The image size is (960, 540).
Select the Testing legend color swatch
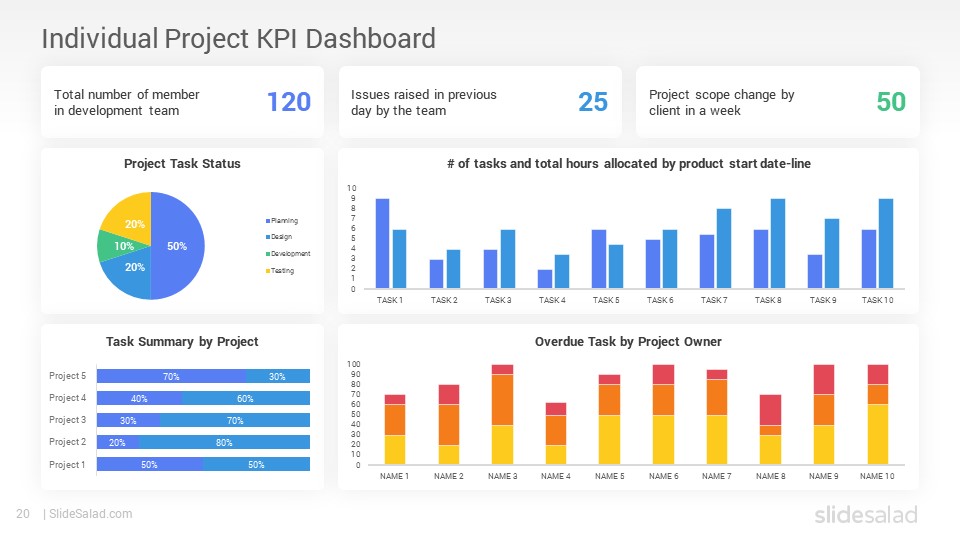point(268,271)
